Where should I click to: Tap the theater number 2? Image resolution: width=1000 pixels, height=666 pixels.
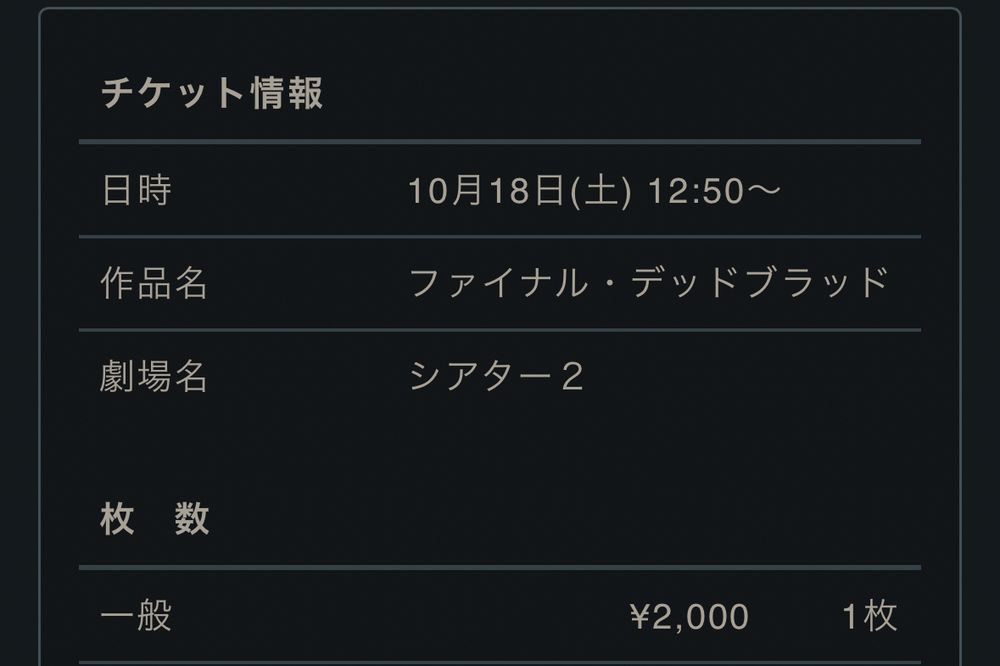(x=572, y=377)
